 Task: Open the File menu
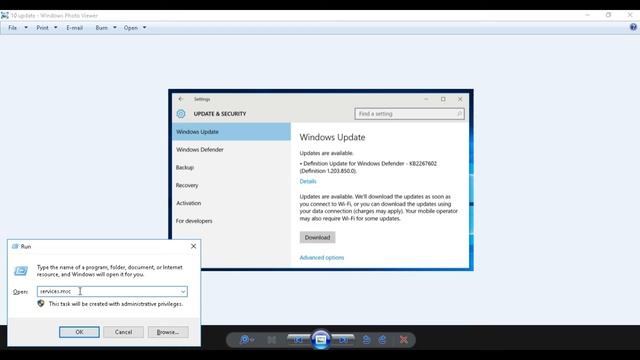[13, 28]
